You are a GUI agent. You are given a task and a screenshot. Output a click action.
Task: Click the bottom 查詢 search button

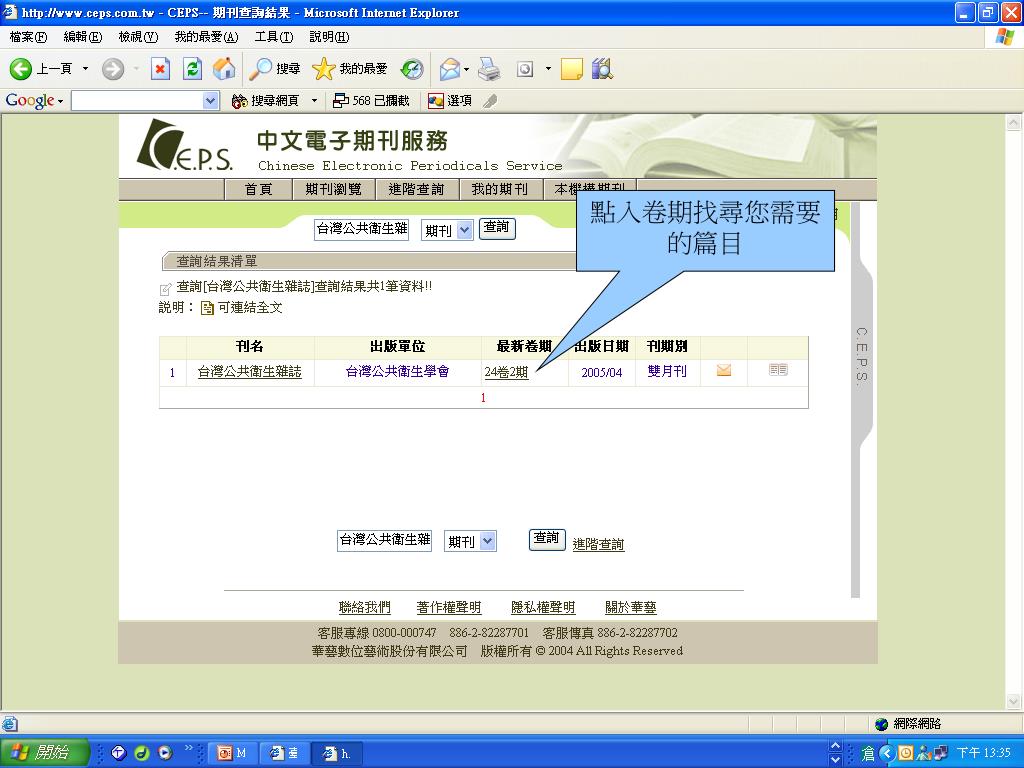point(547,539)
